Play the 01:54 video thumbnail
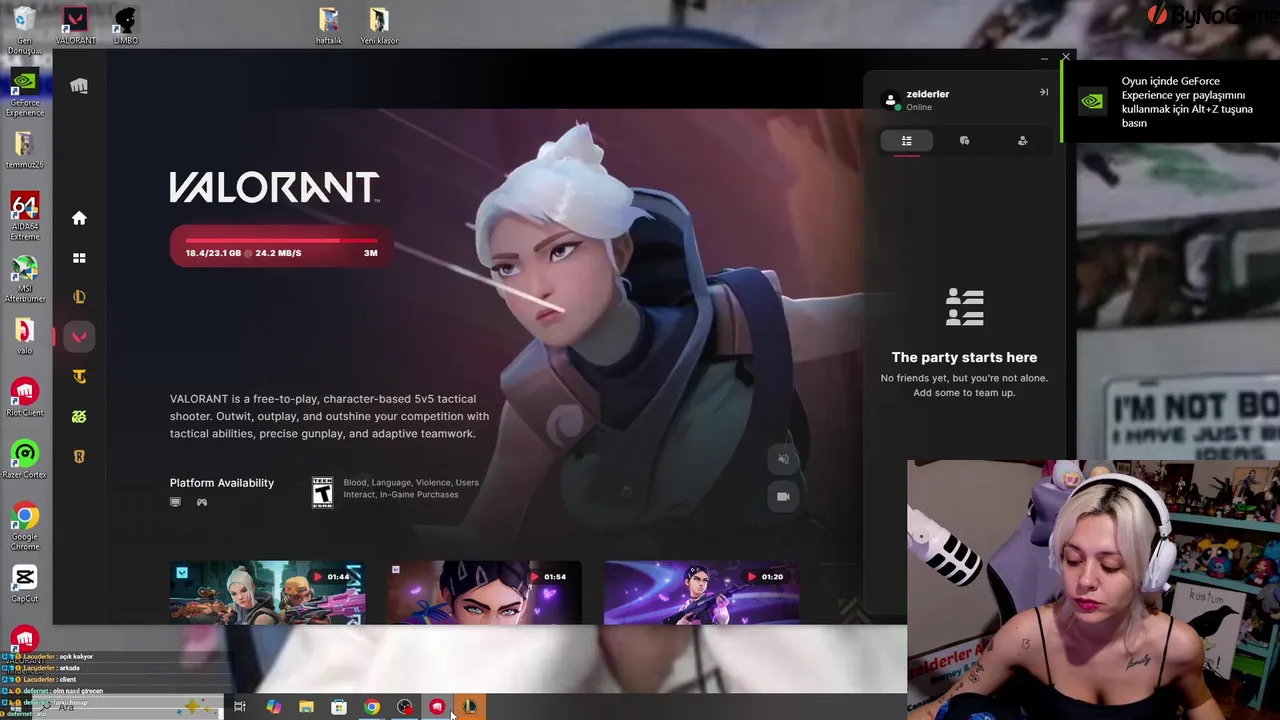This screenshot has width=1280, height=720. click(484, 592)
